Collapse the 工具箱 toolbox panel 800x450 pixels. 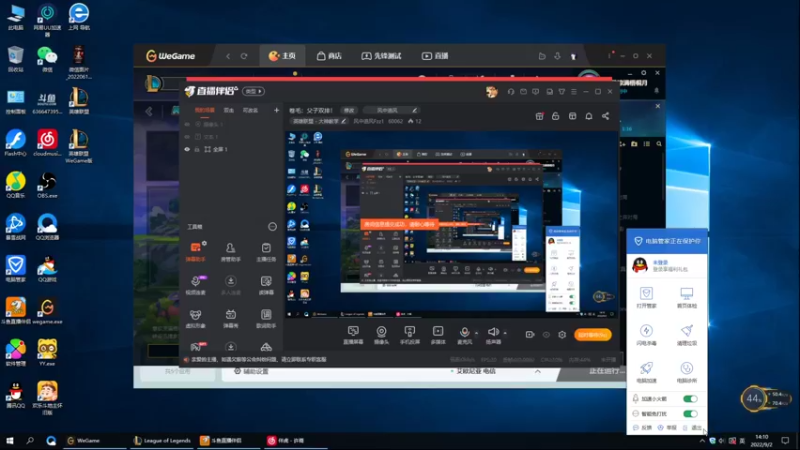[272, 227]
